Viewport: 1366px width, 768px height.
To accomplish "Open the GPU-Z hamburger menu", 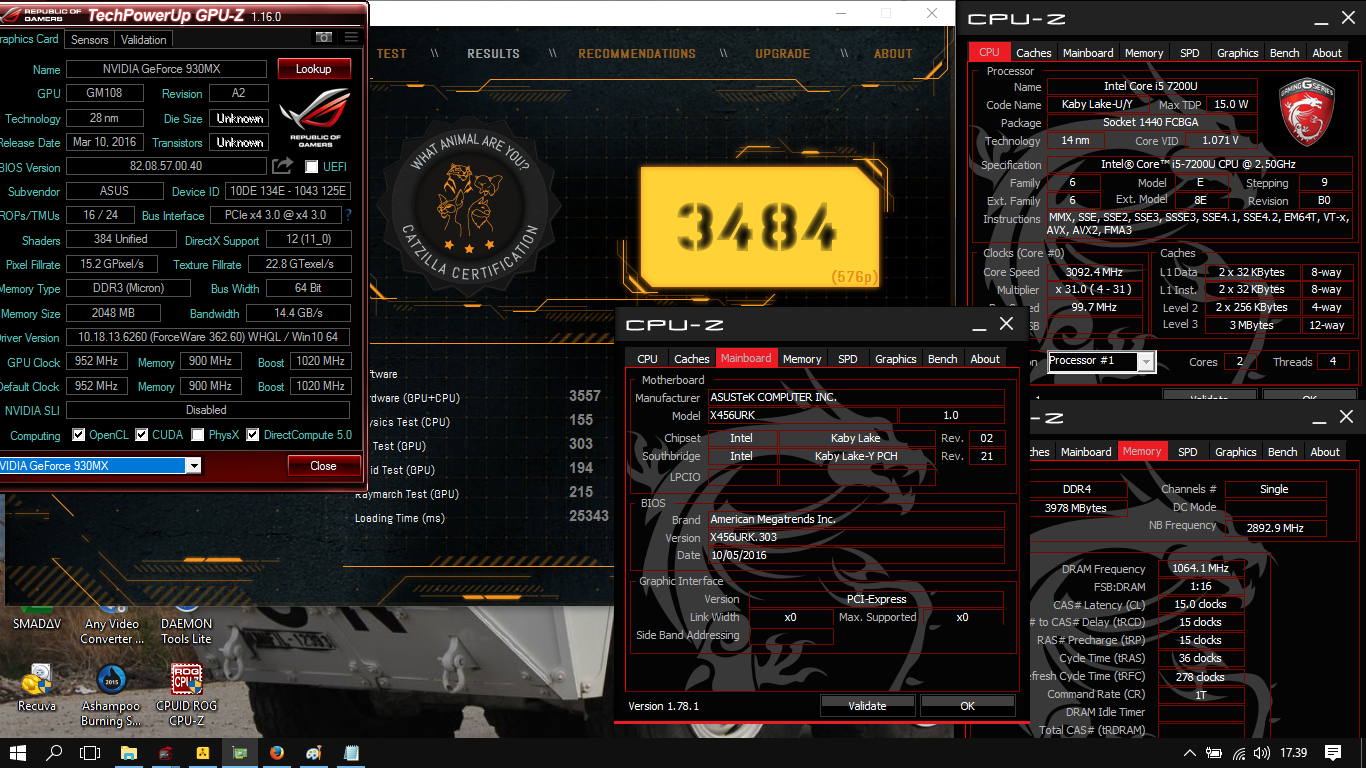I will (351, 38).
